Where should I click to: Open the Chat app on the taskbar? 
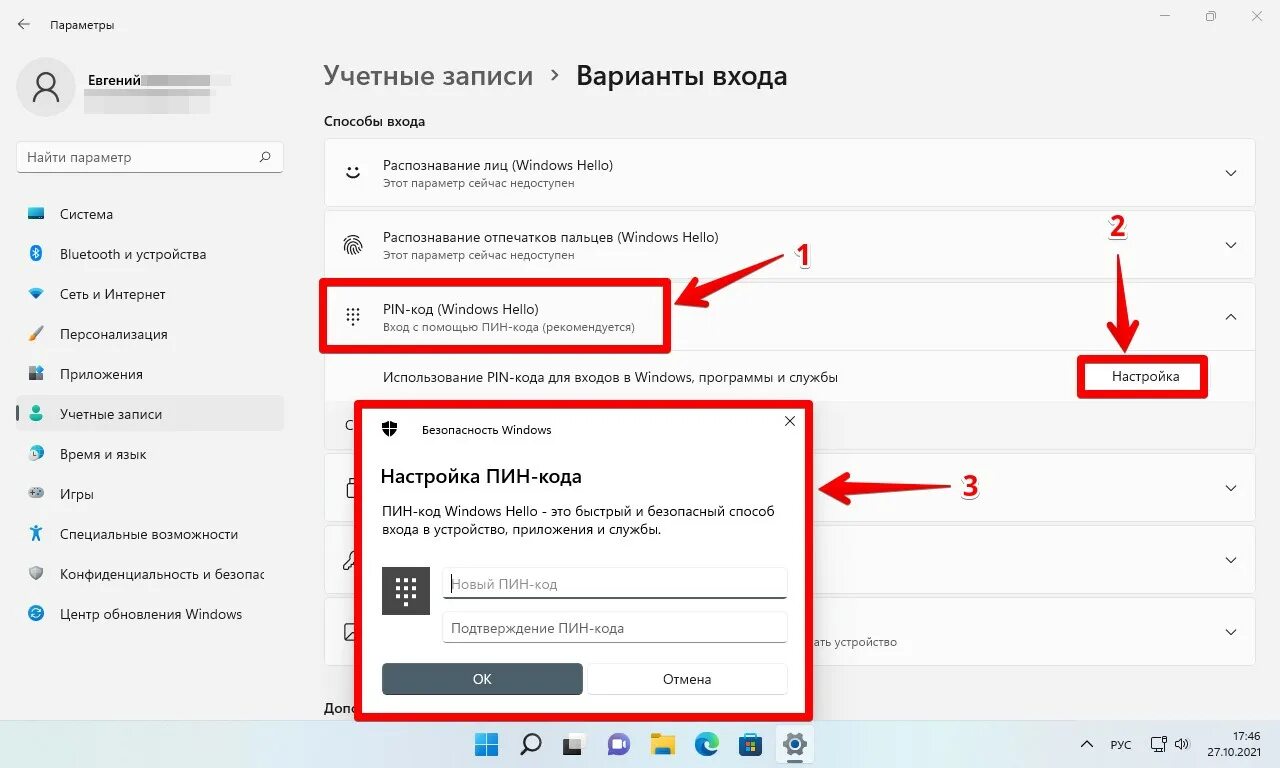(x=618, y=744)
